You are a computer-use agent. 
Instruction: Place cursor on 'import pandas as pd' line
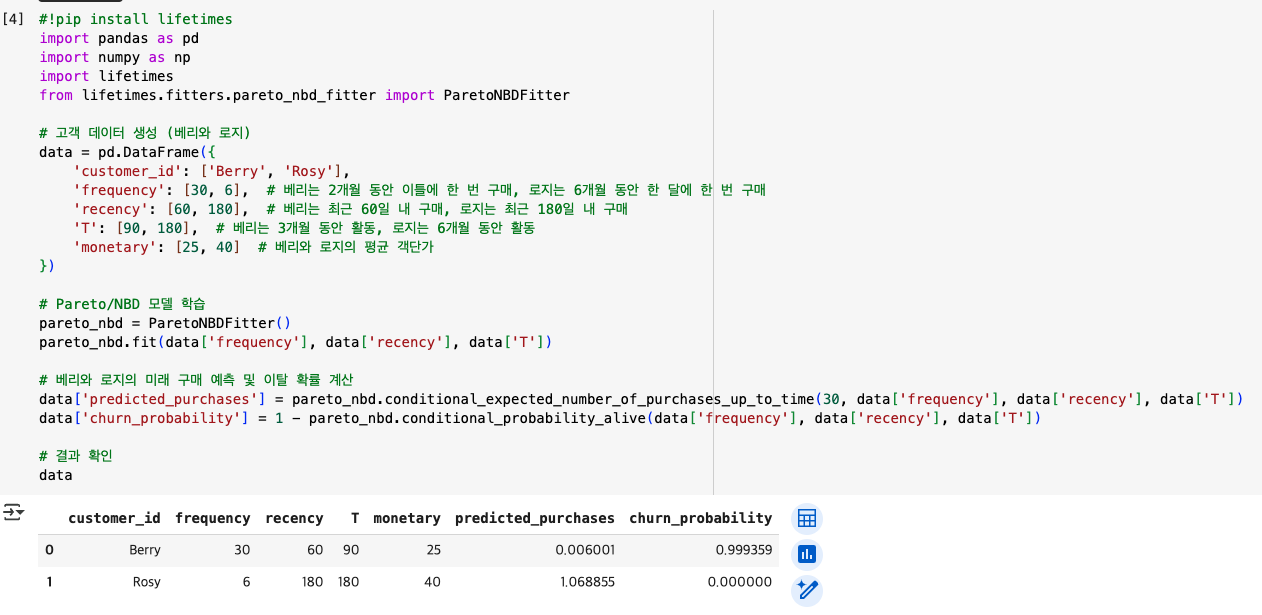click(x=120, y=38)
